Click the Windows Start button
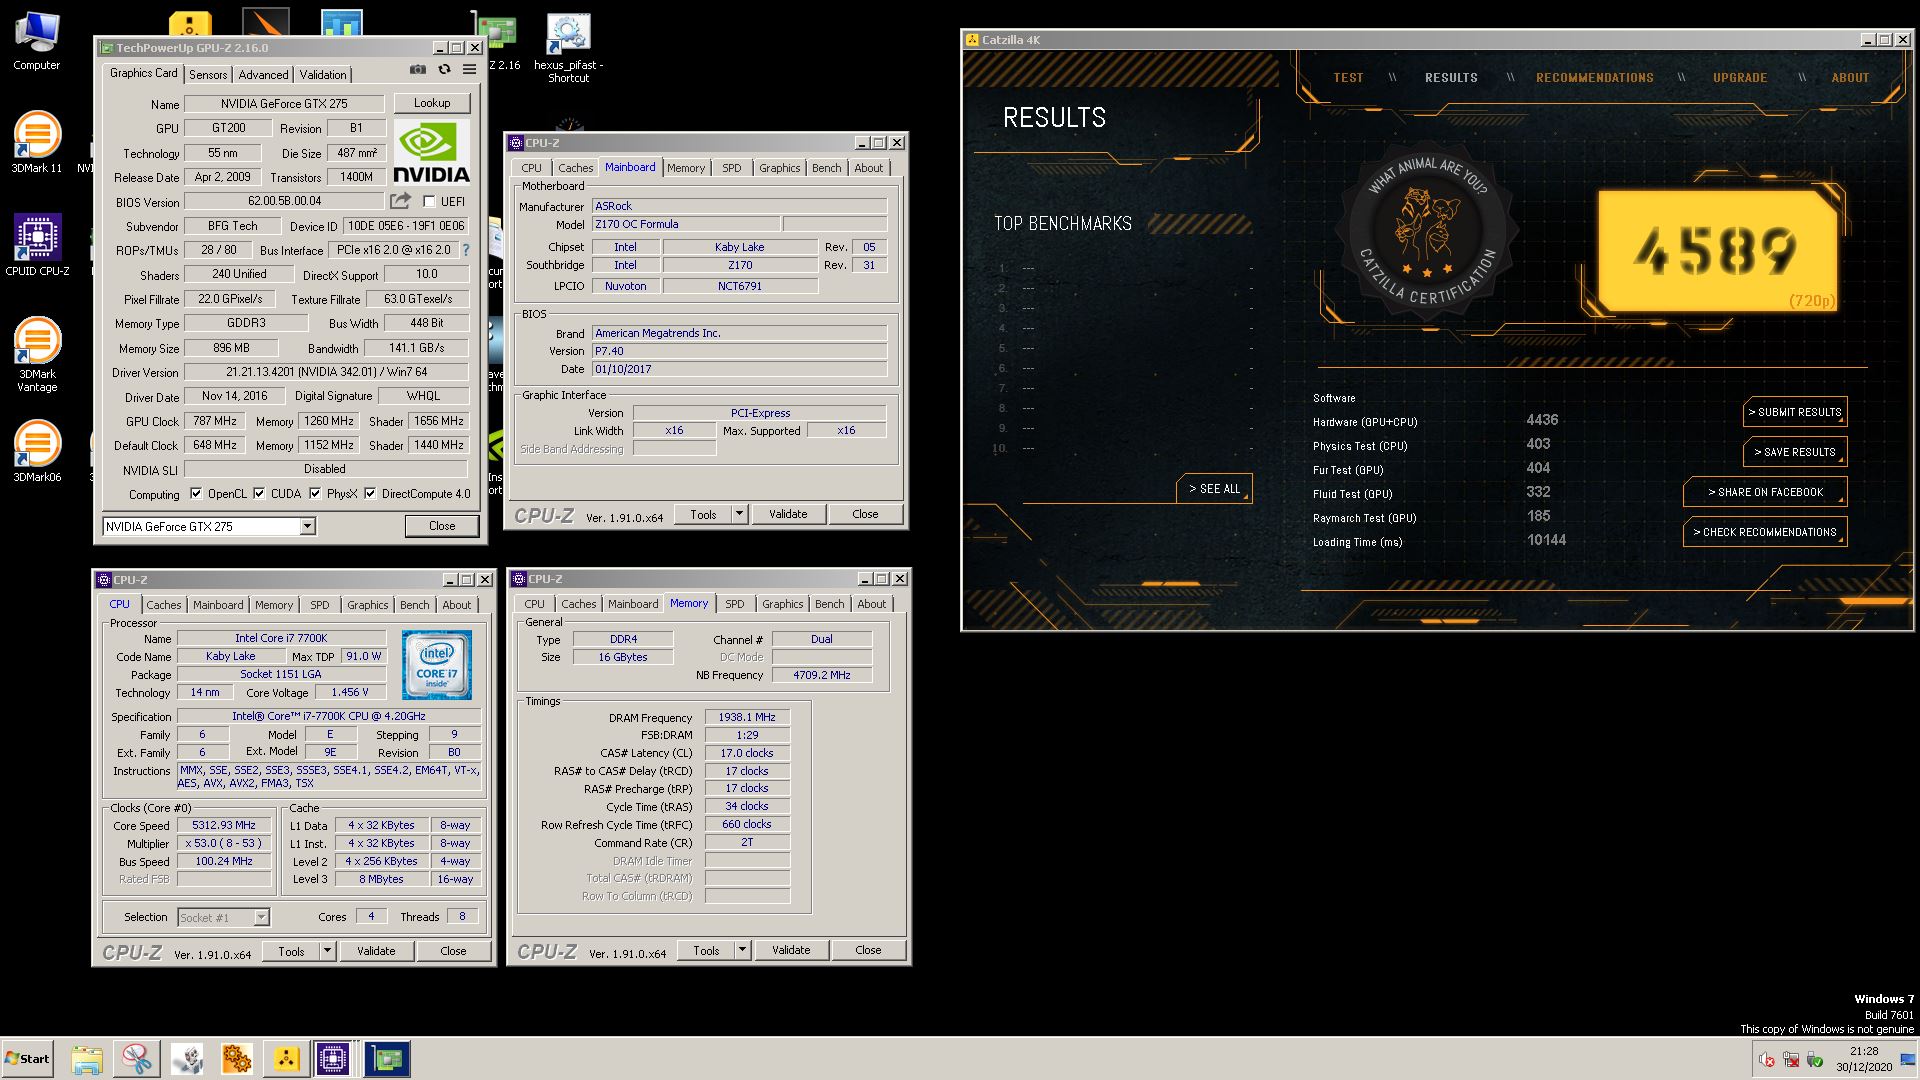This screenshot has height=1080, width=1920. (27, 1059)
